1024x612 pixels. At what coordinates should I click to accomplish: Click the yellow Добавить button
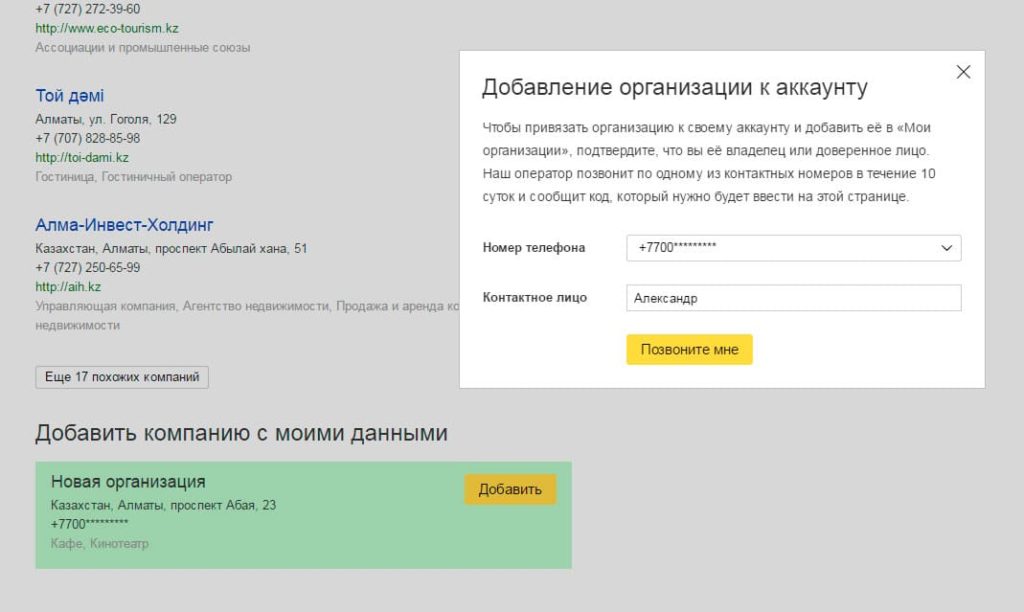click(510, 489)
